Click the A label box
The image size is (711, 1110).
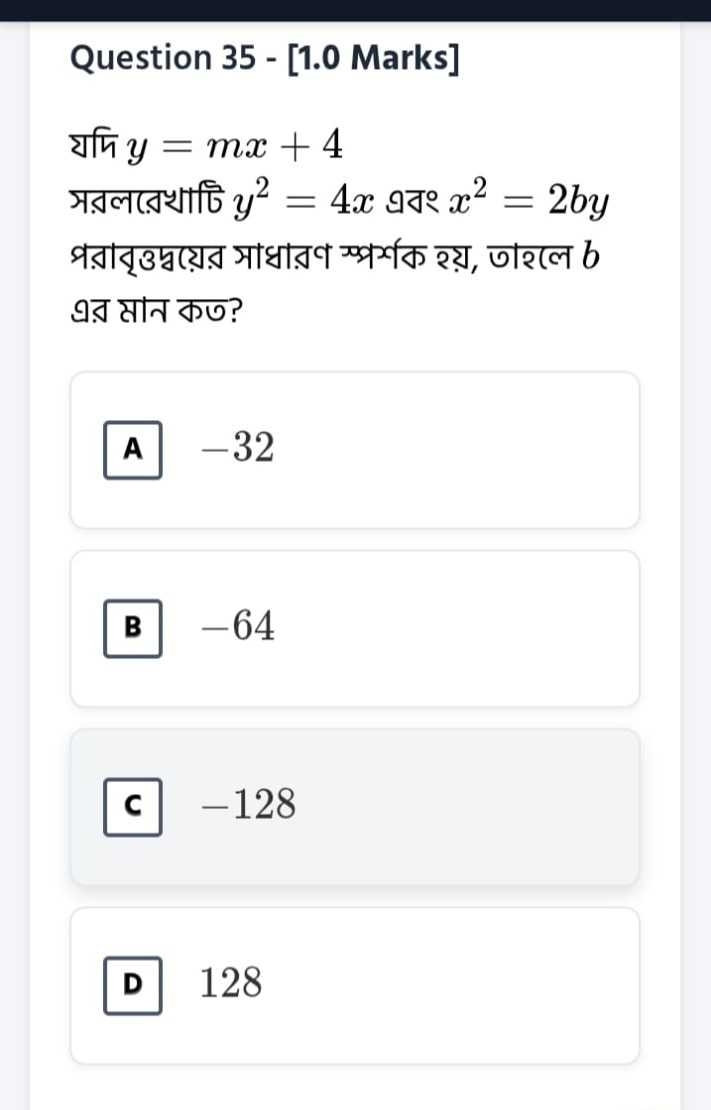(132, 448)
